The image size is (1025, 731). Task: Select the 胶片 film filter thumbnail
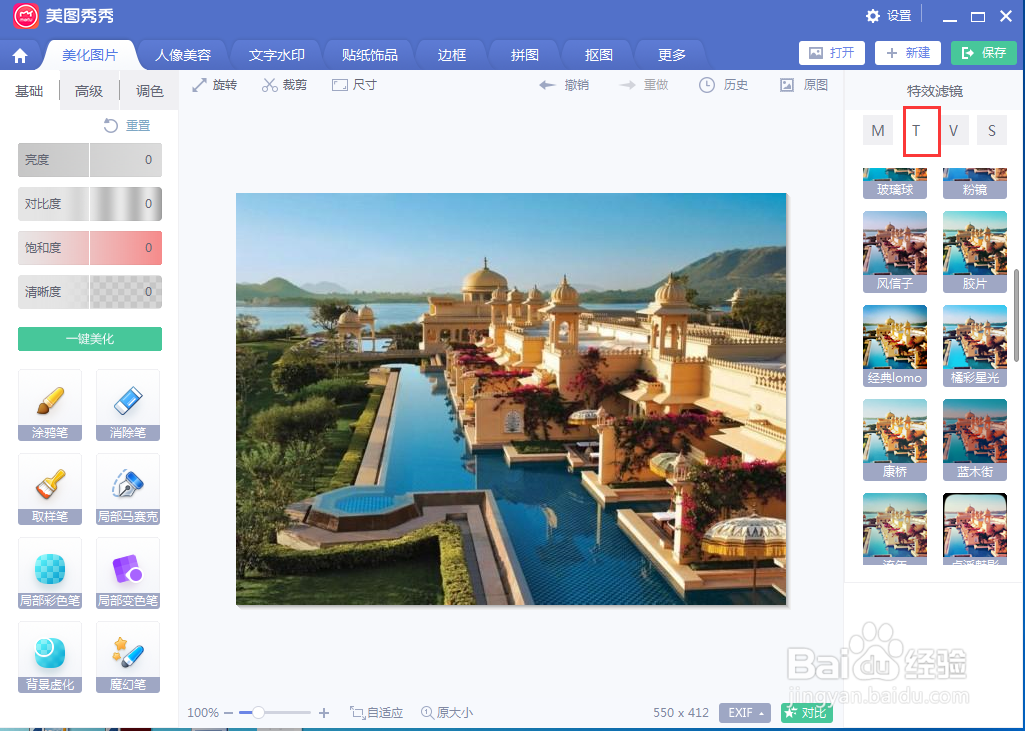point(974,251)
